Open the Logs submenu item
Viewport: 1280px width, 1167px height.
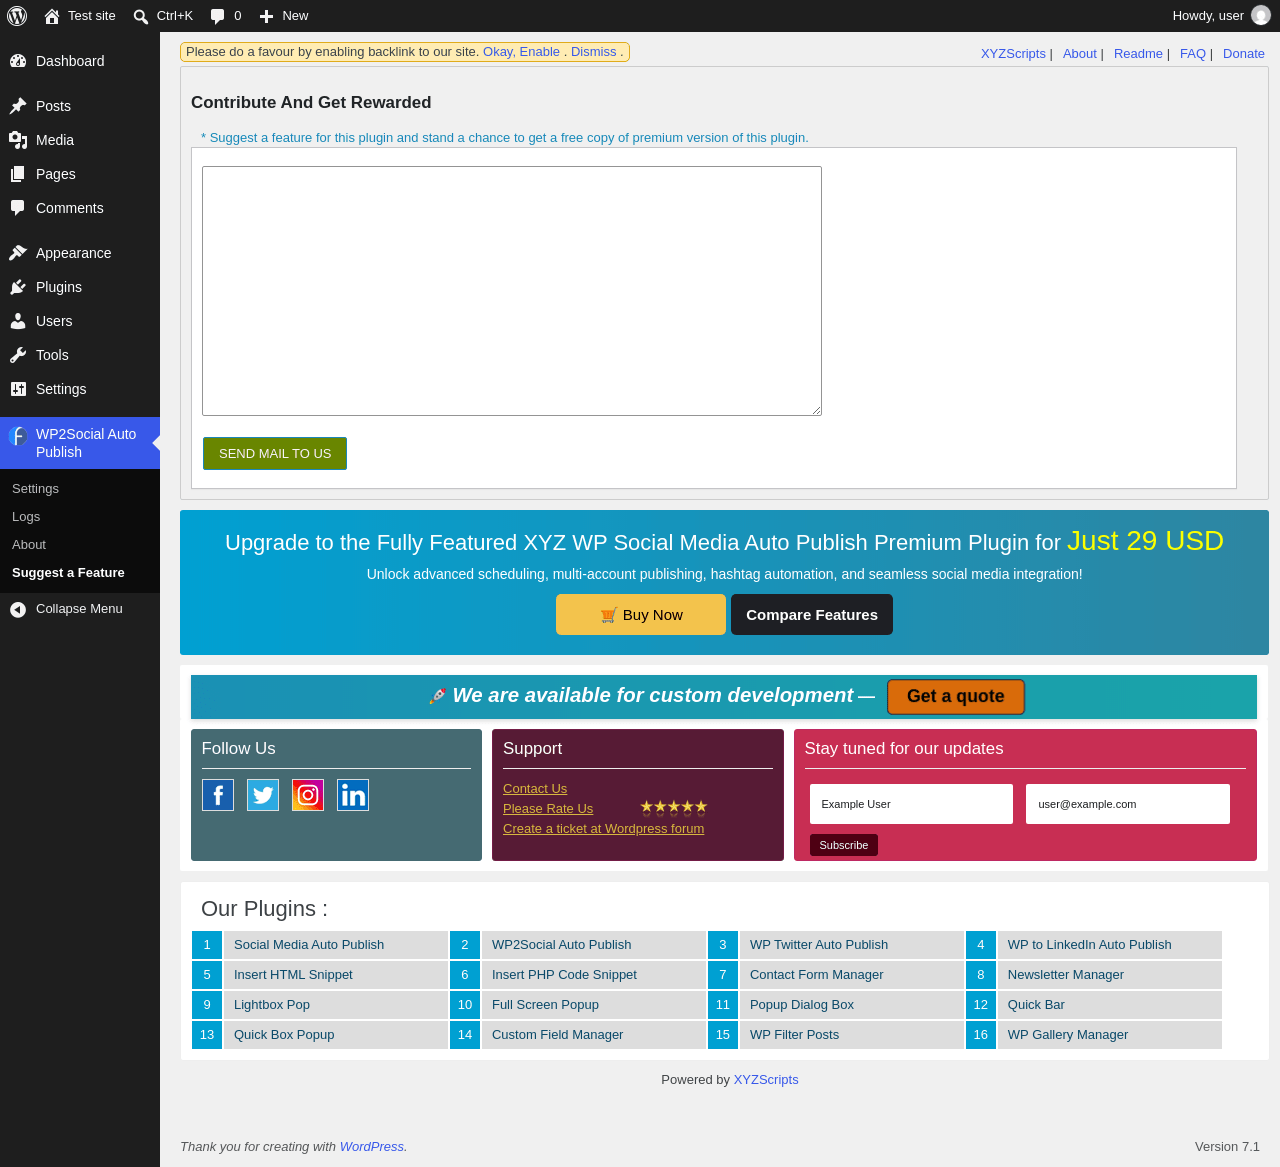click(26, 517)
